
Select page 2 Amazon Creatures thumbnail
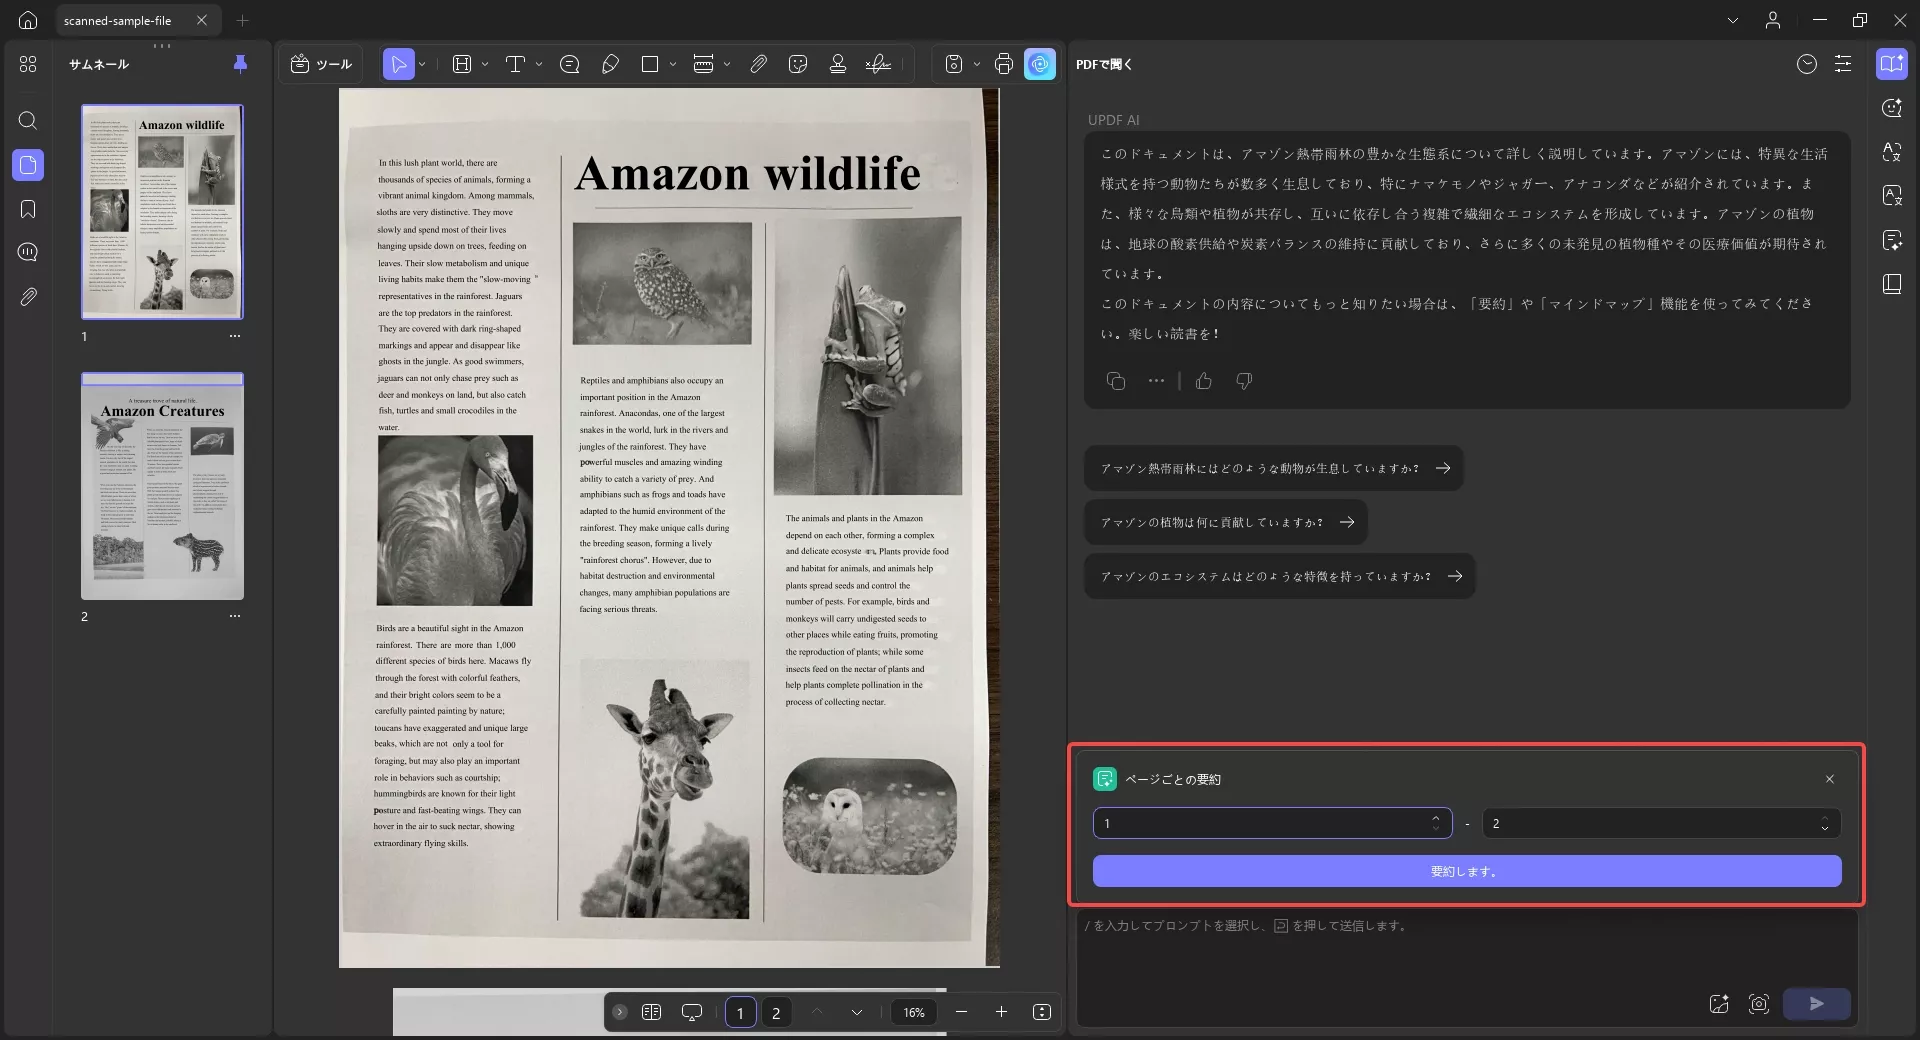click(x=162, y=486)
